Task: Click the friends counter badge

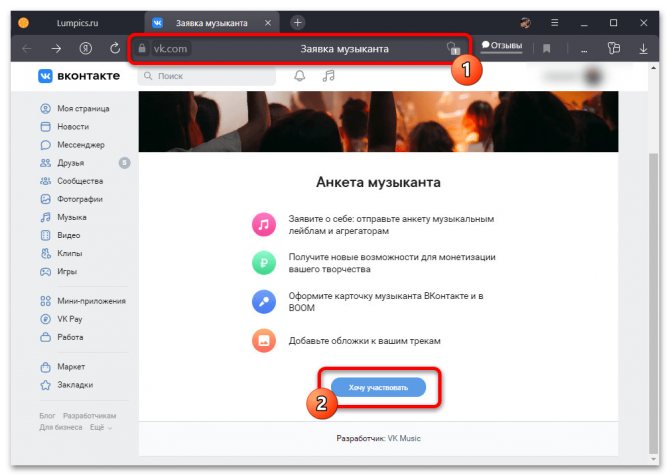Action: pos(124,163)
